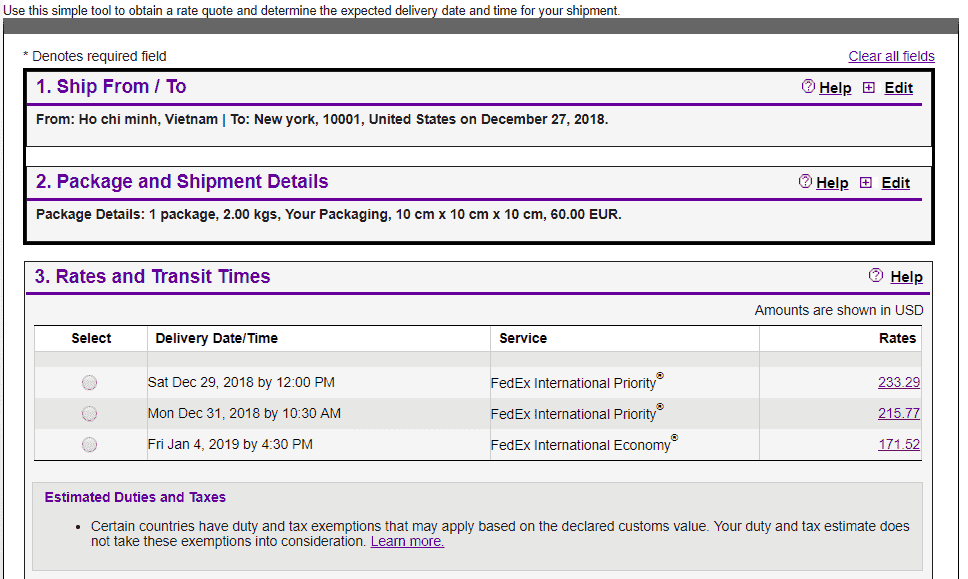Click the Rates column header

[898, 338]
